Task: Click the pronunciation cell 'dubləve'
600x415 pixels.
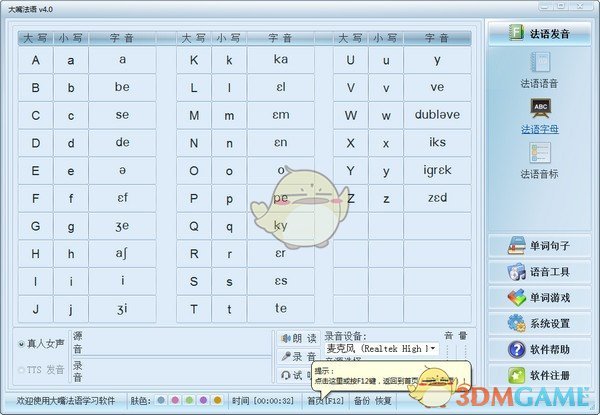Action: (x=437, y=115)
